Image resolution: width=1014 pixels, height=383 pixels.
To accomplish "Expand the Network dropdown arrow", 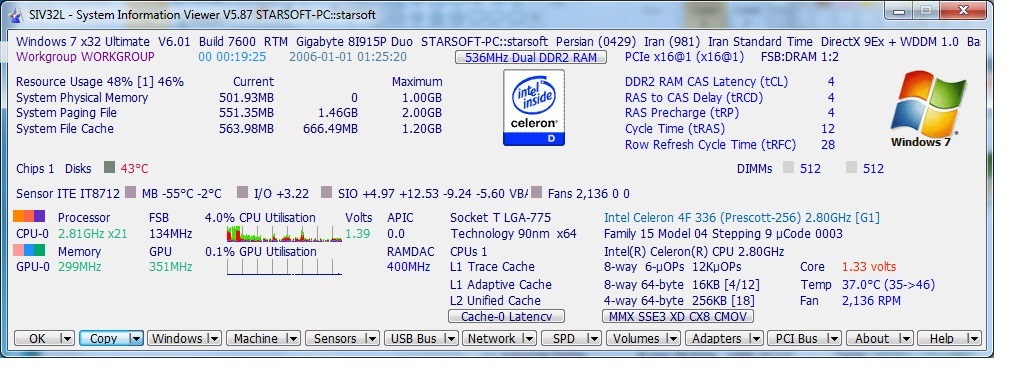I will 530,338.
